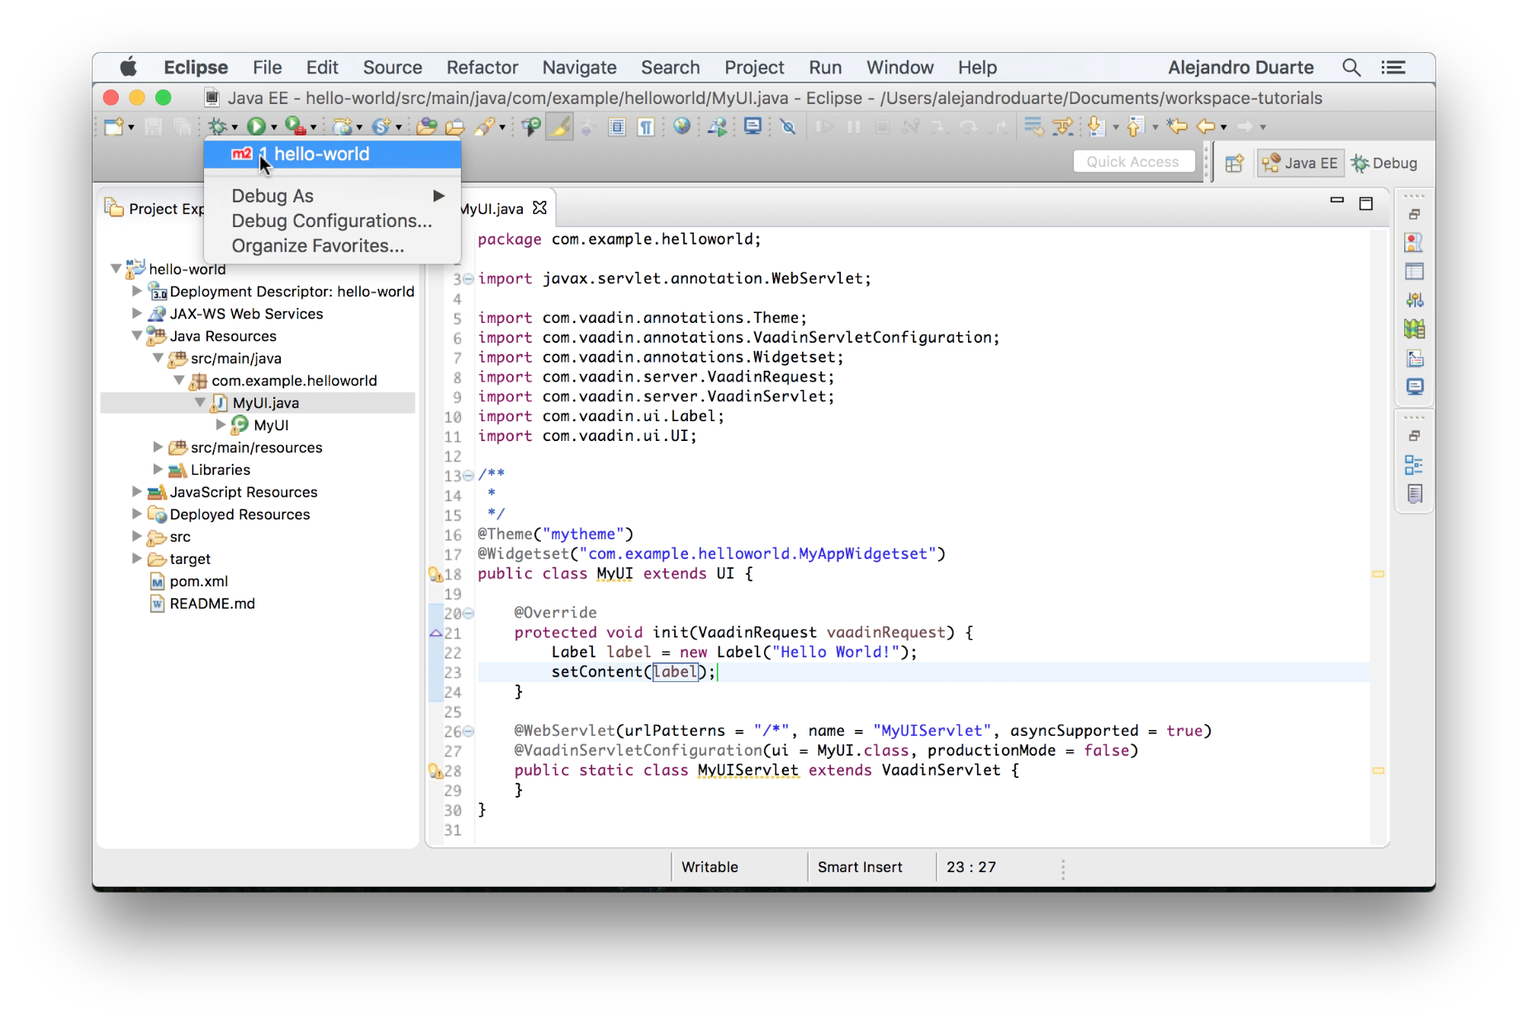
Task: Click the Back navigation arrow icon
Action: click(x=1206, y=126)
